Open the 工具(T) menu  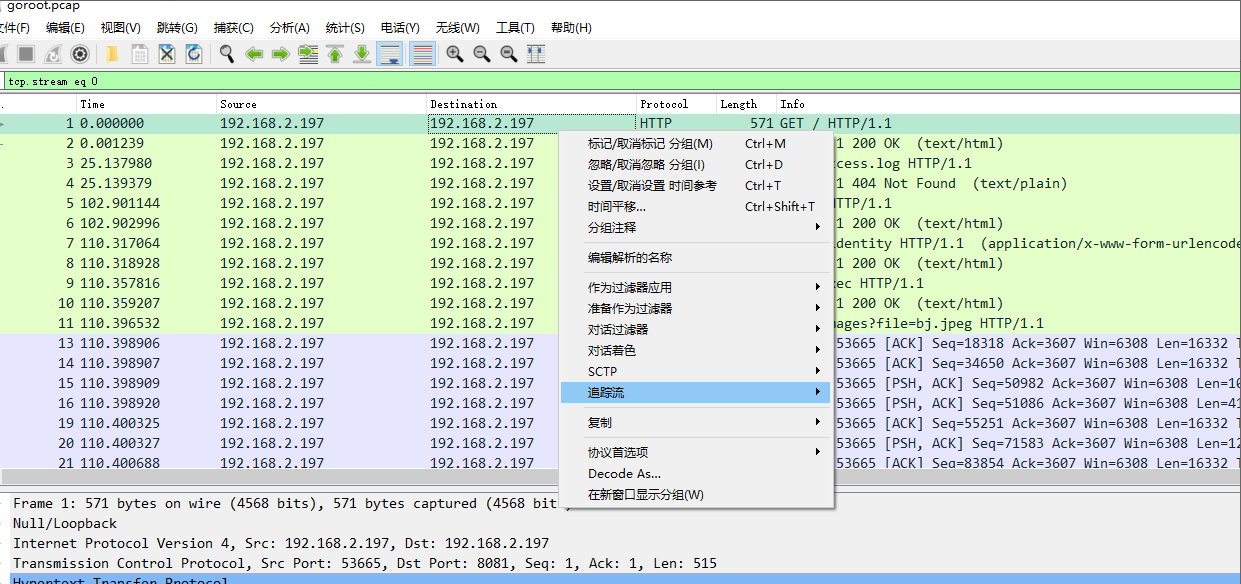(x=515, y=27)
